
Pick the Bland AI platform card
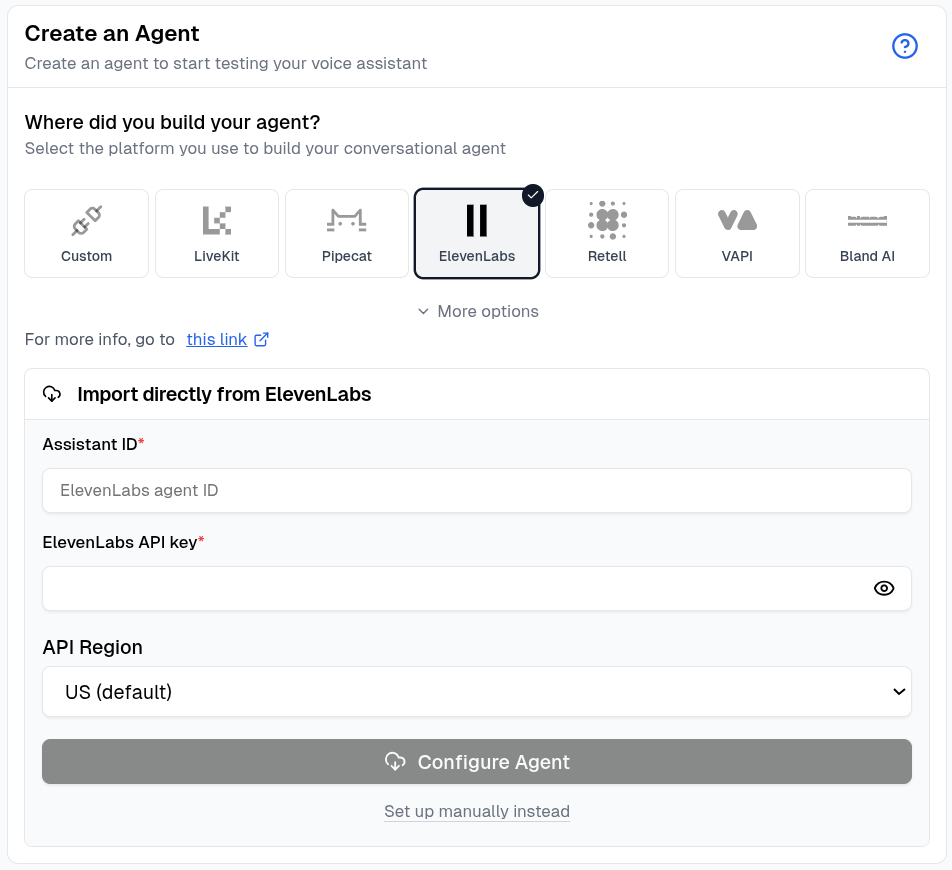coord(867,234)
